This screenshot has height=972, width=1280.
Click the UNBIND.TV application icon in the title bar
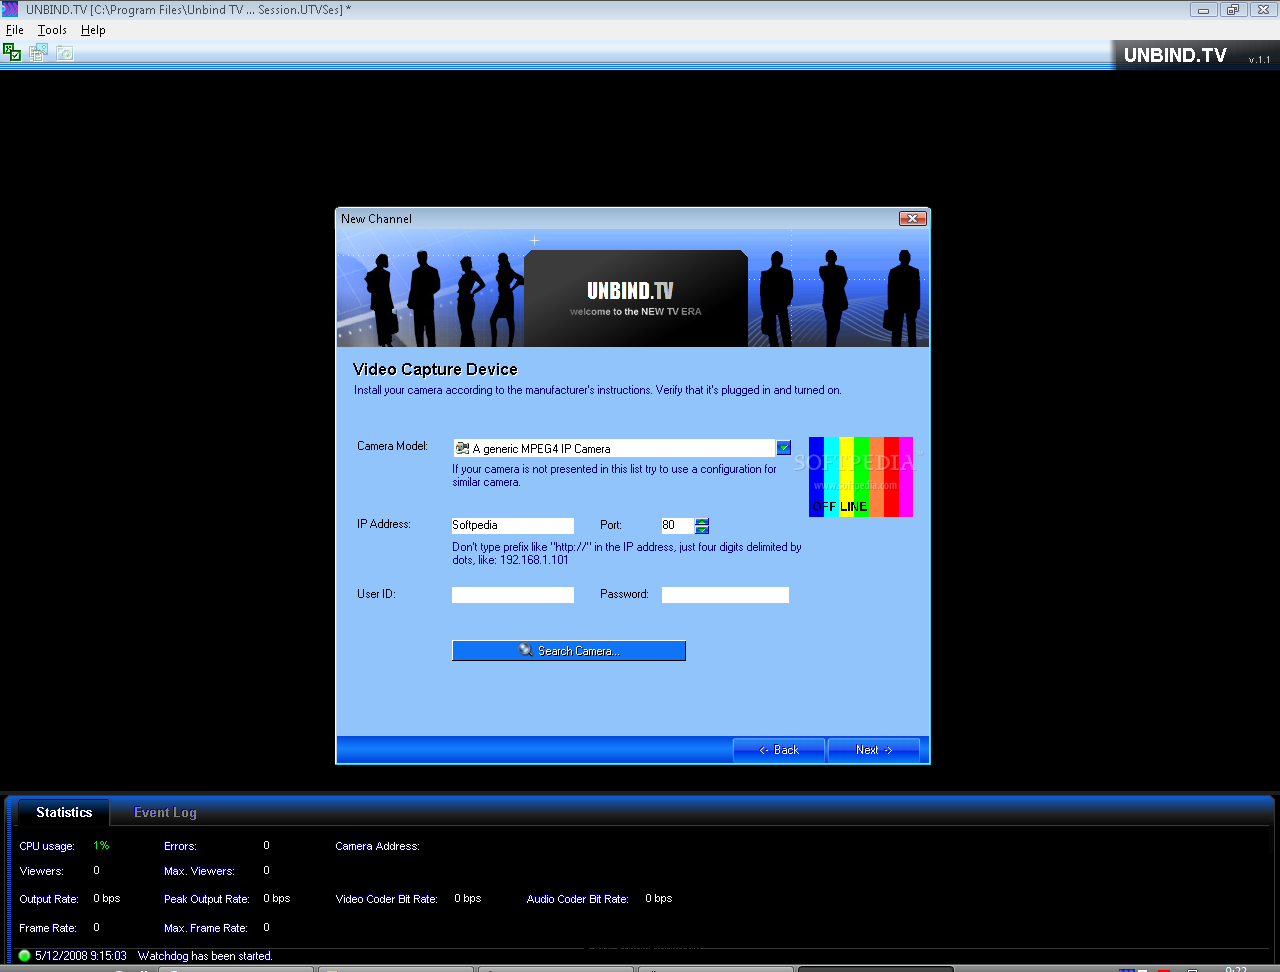(x=10, y=9)
